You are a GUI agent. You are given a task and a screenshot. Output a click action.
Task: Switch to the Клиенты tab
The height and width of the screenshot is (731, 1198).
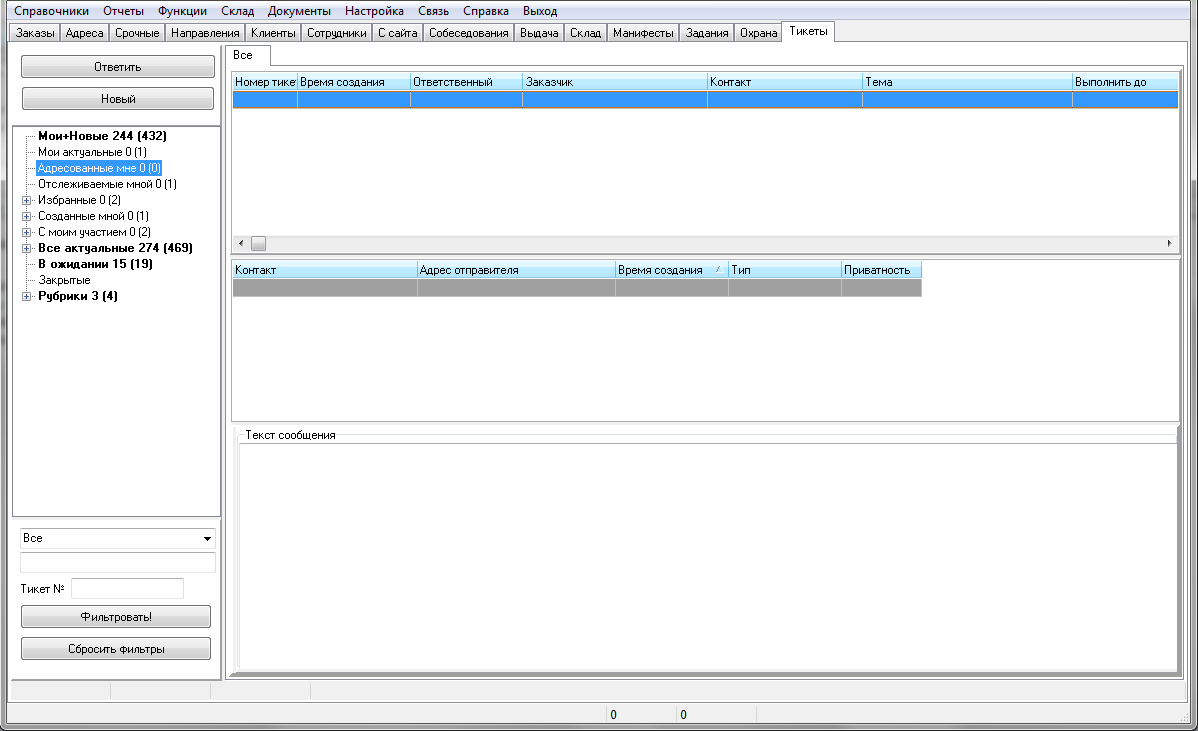(x=273, y=33)
